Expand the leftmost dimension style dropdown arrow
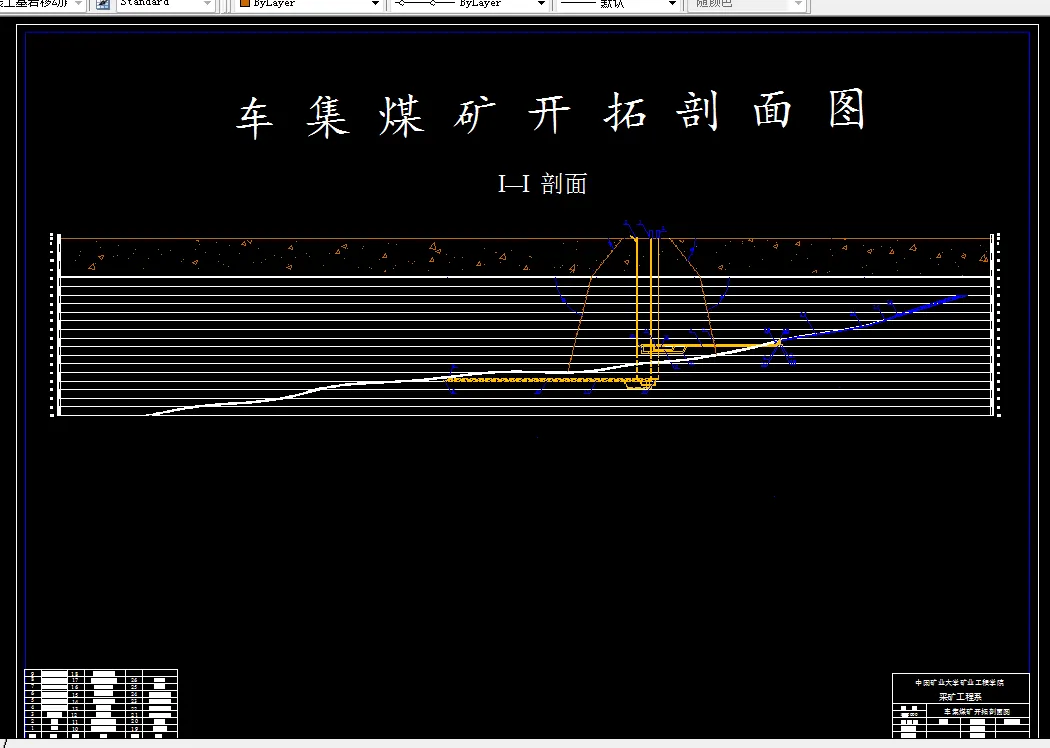The image size is (1050, 748). coord(78,4)
